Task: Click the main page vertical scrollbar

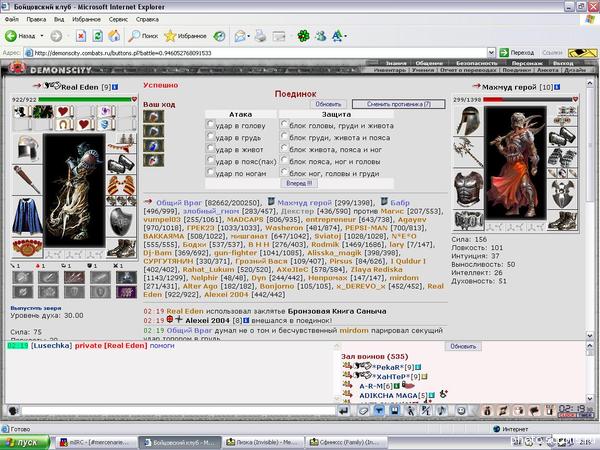Action: click(590, 207)
